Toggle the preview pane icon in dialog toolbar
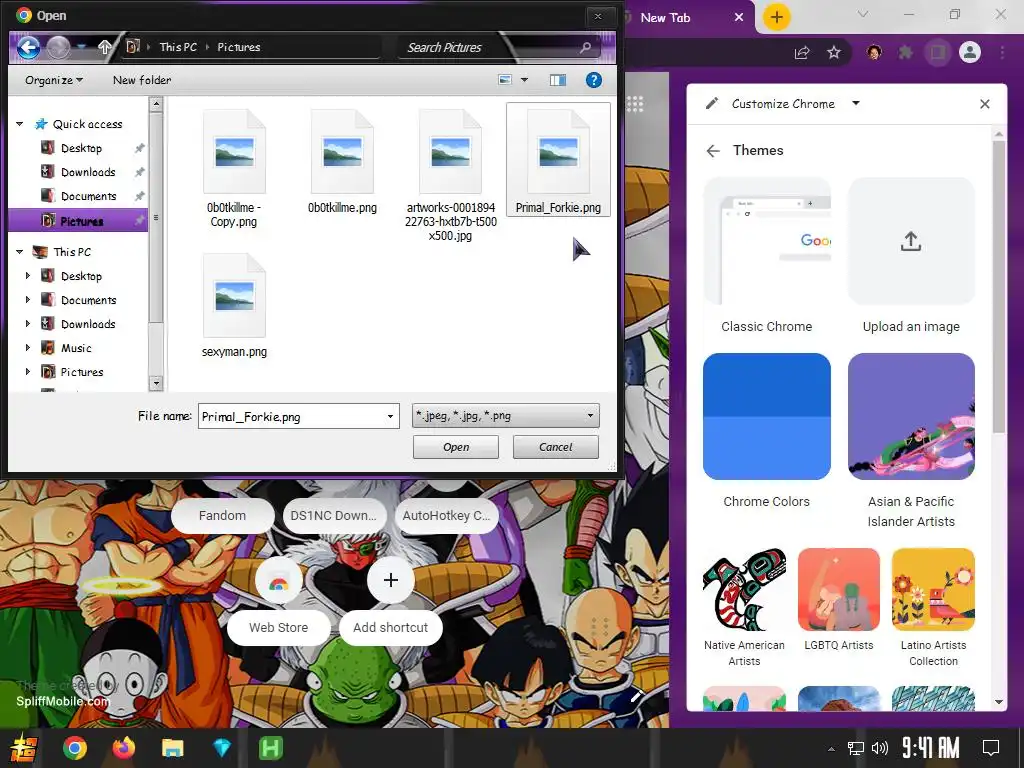Image resolution: width=1024 pixels, height=768 pixels. pyautogui.click(x=558, y=80)
